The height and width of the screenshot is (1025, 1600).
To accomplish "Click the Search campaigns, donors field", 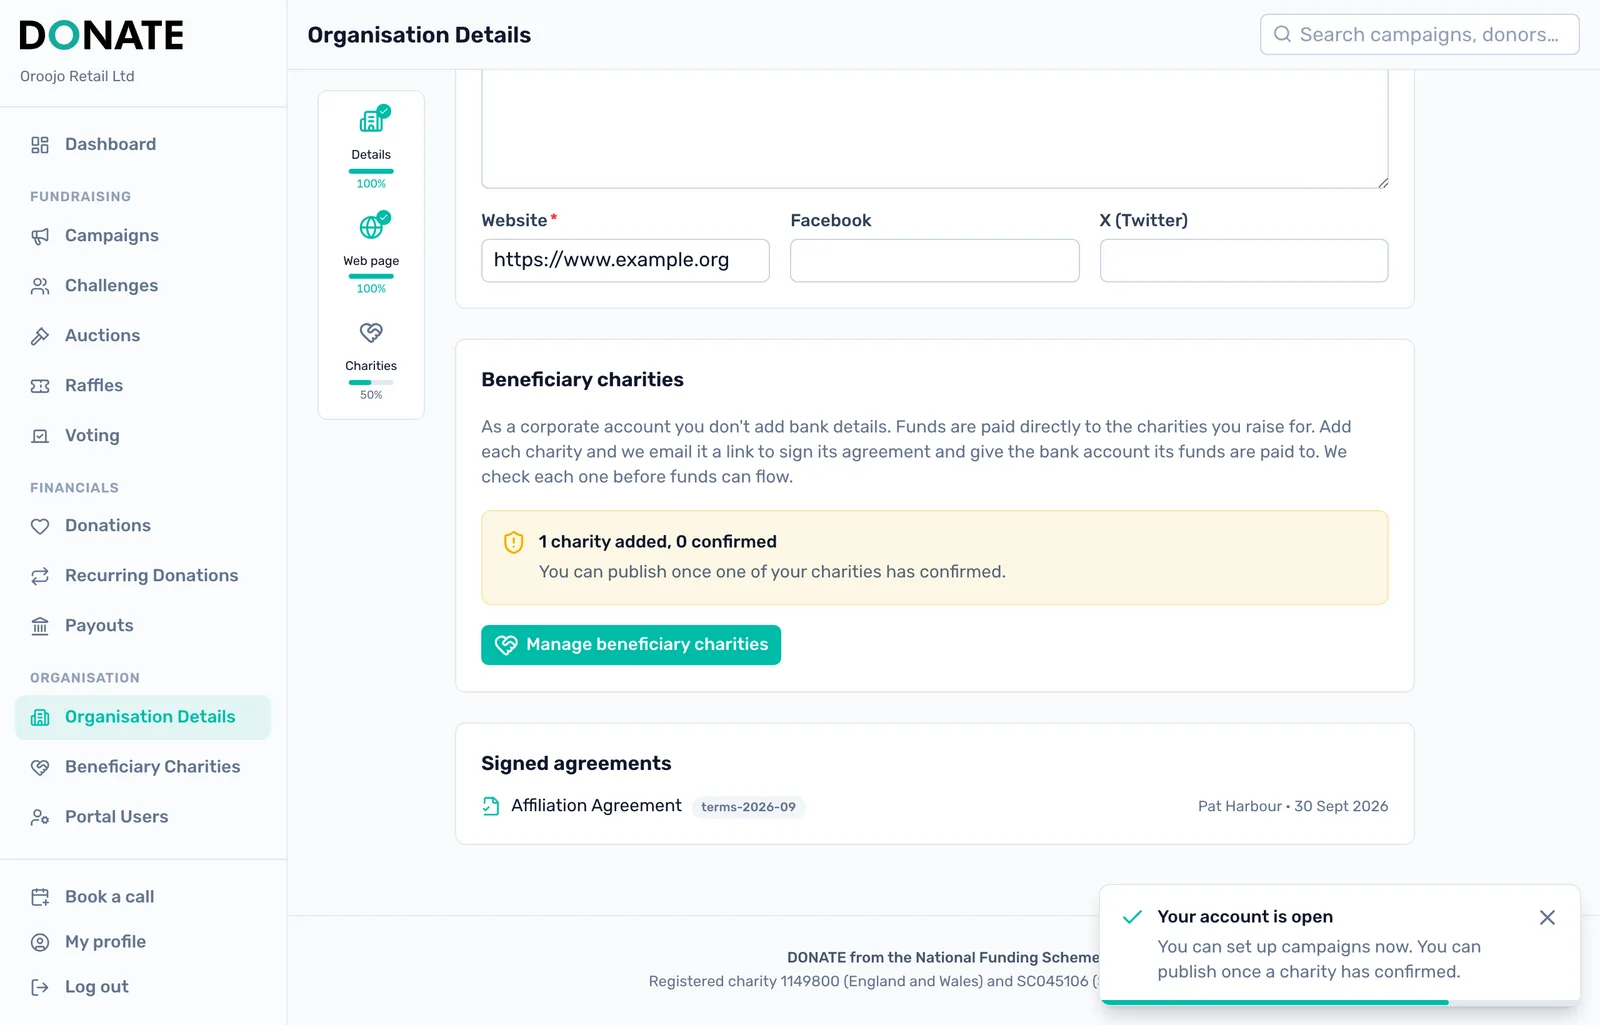I will click(x=1420, y=34).
